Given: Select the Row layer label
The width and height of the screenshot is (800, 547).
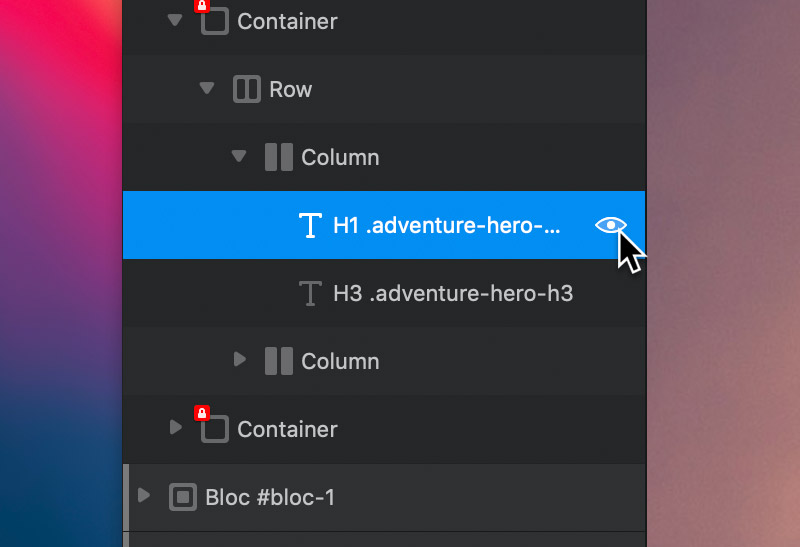Looking at the screenshot, I should [x=290, y=89].
